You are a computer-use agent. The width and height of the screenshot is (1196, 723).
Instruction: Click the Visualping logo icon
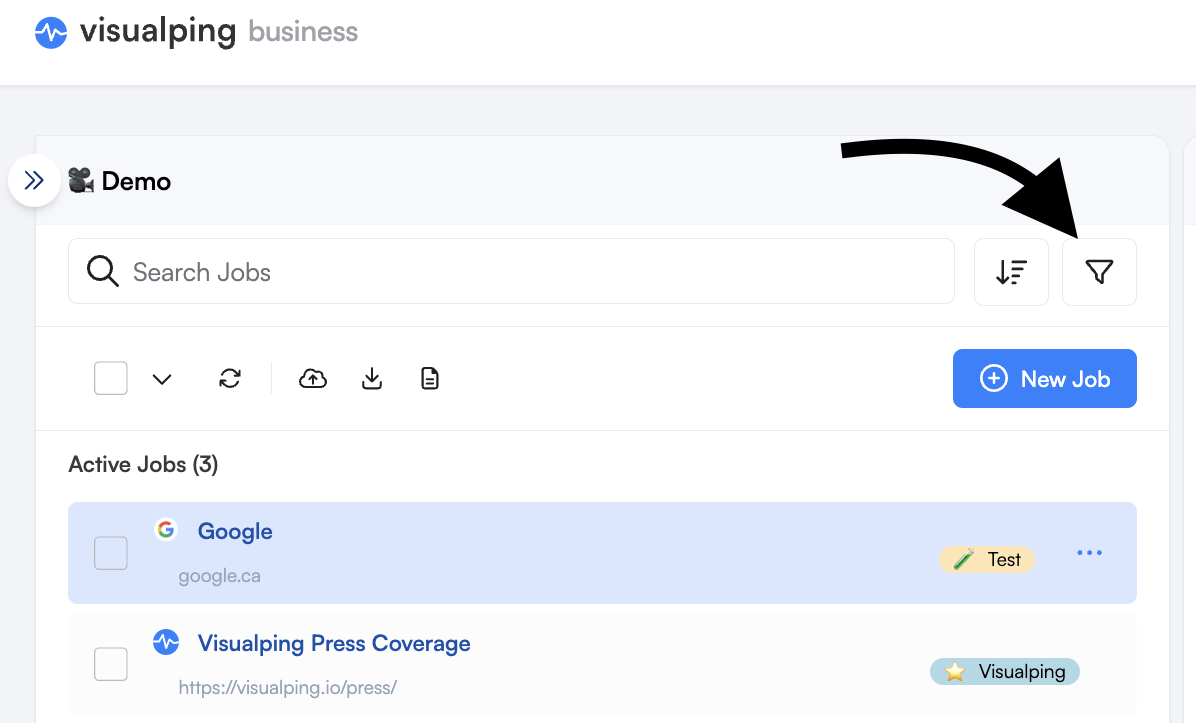(51, 33)
